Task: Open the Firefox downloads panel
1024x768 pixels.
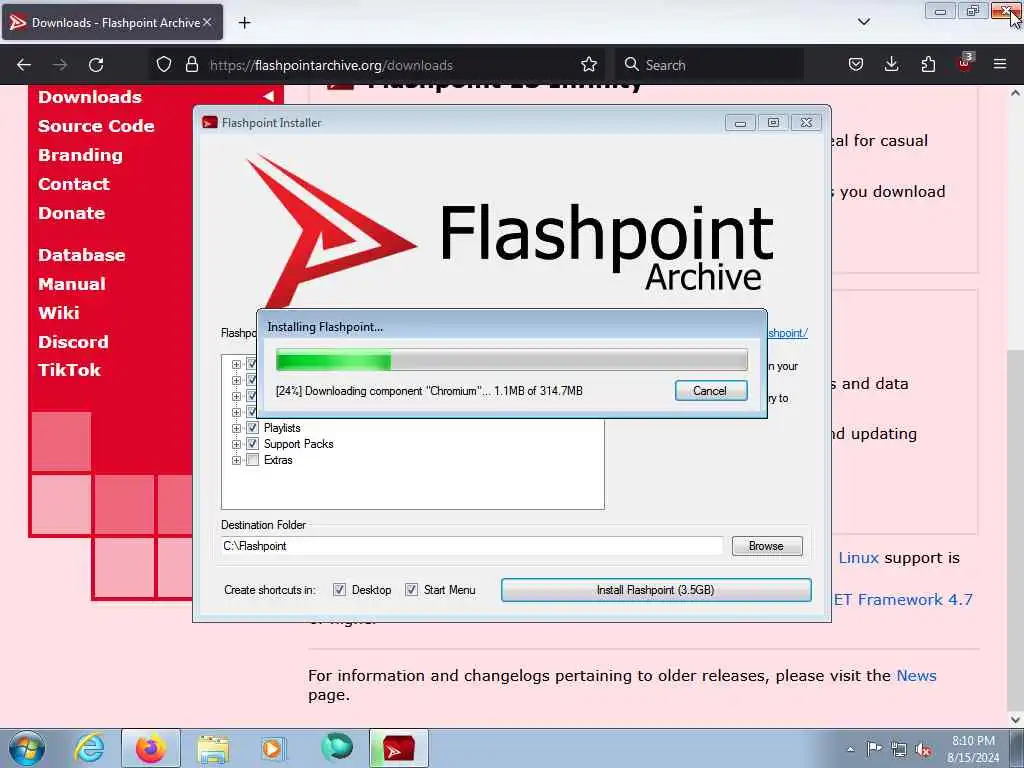Action: pyautogui.click(x=891, y=65)
